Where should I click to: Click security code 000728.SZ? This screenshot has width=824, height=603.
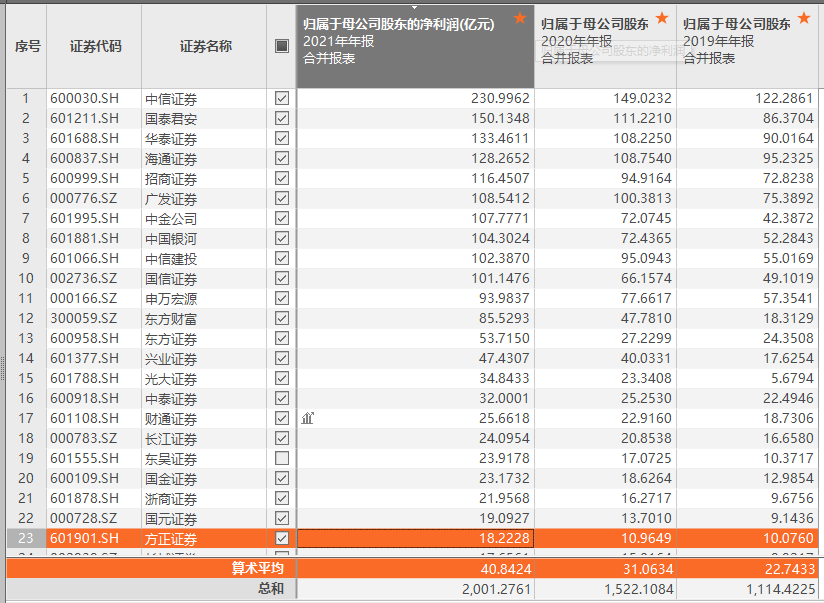point(84,518)
